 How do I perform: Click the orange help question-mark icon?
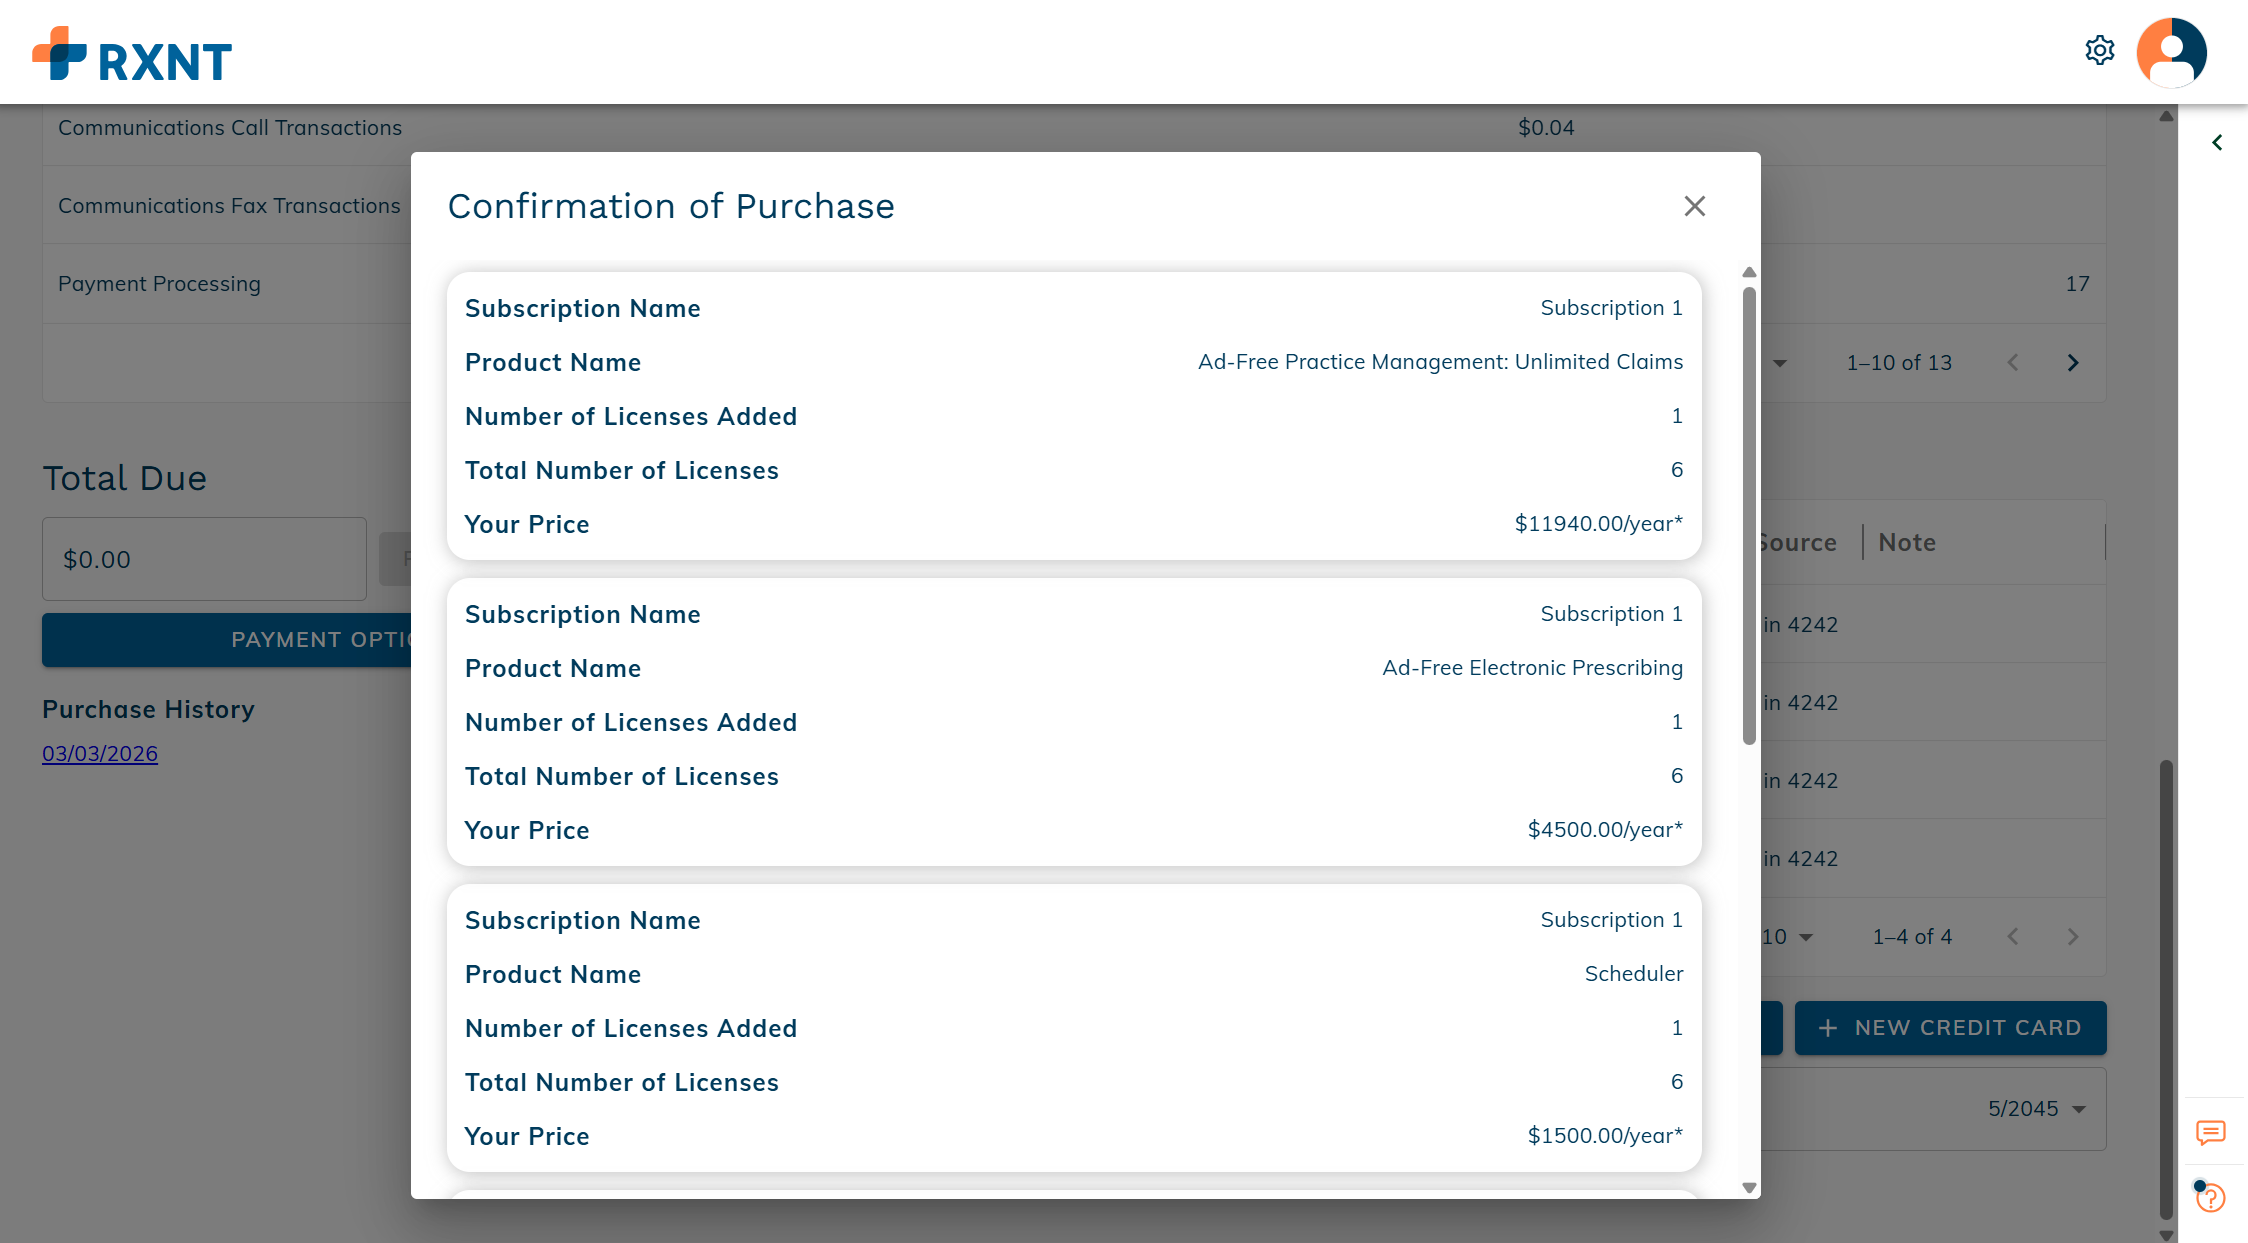click(x=2211, y=1197)
